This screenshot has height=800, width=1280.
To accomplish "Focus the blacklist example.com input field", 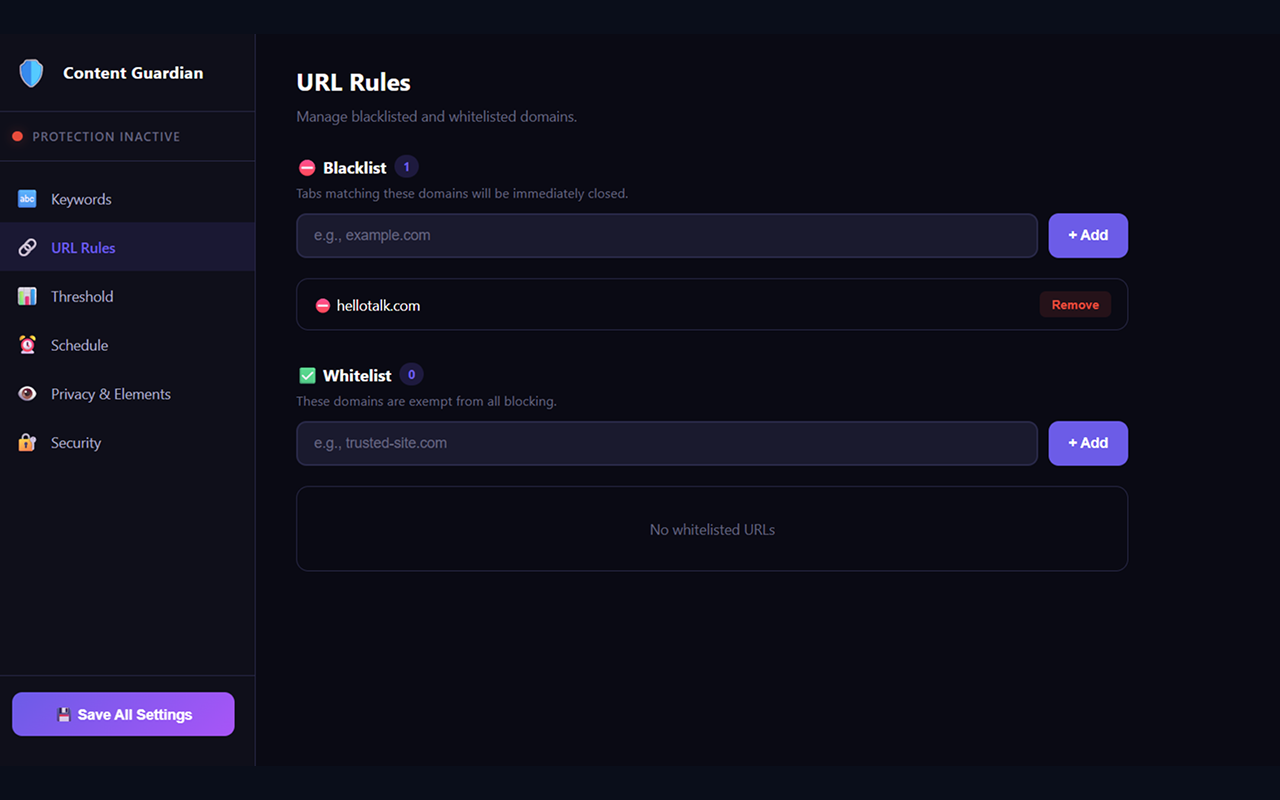I will [x=667, y=235].
